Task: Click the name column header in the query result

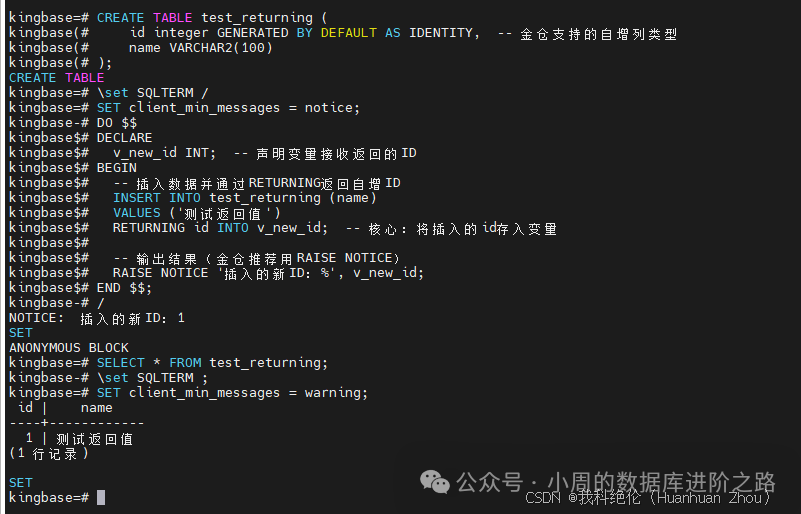Action: click(x=97, y=408)
